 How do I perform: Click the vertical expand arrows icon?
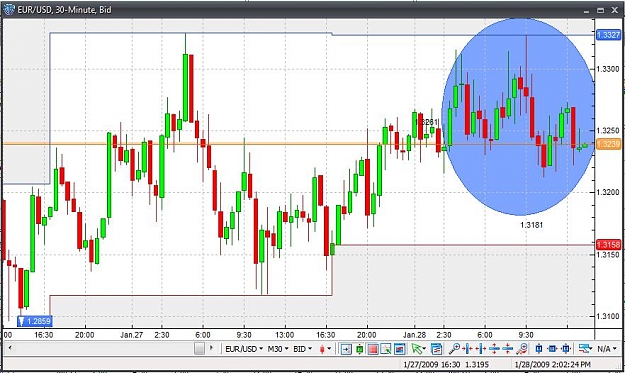(x=494, y=349)
